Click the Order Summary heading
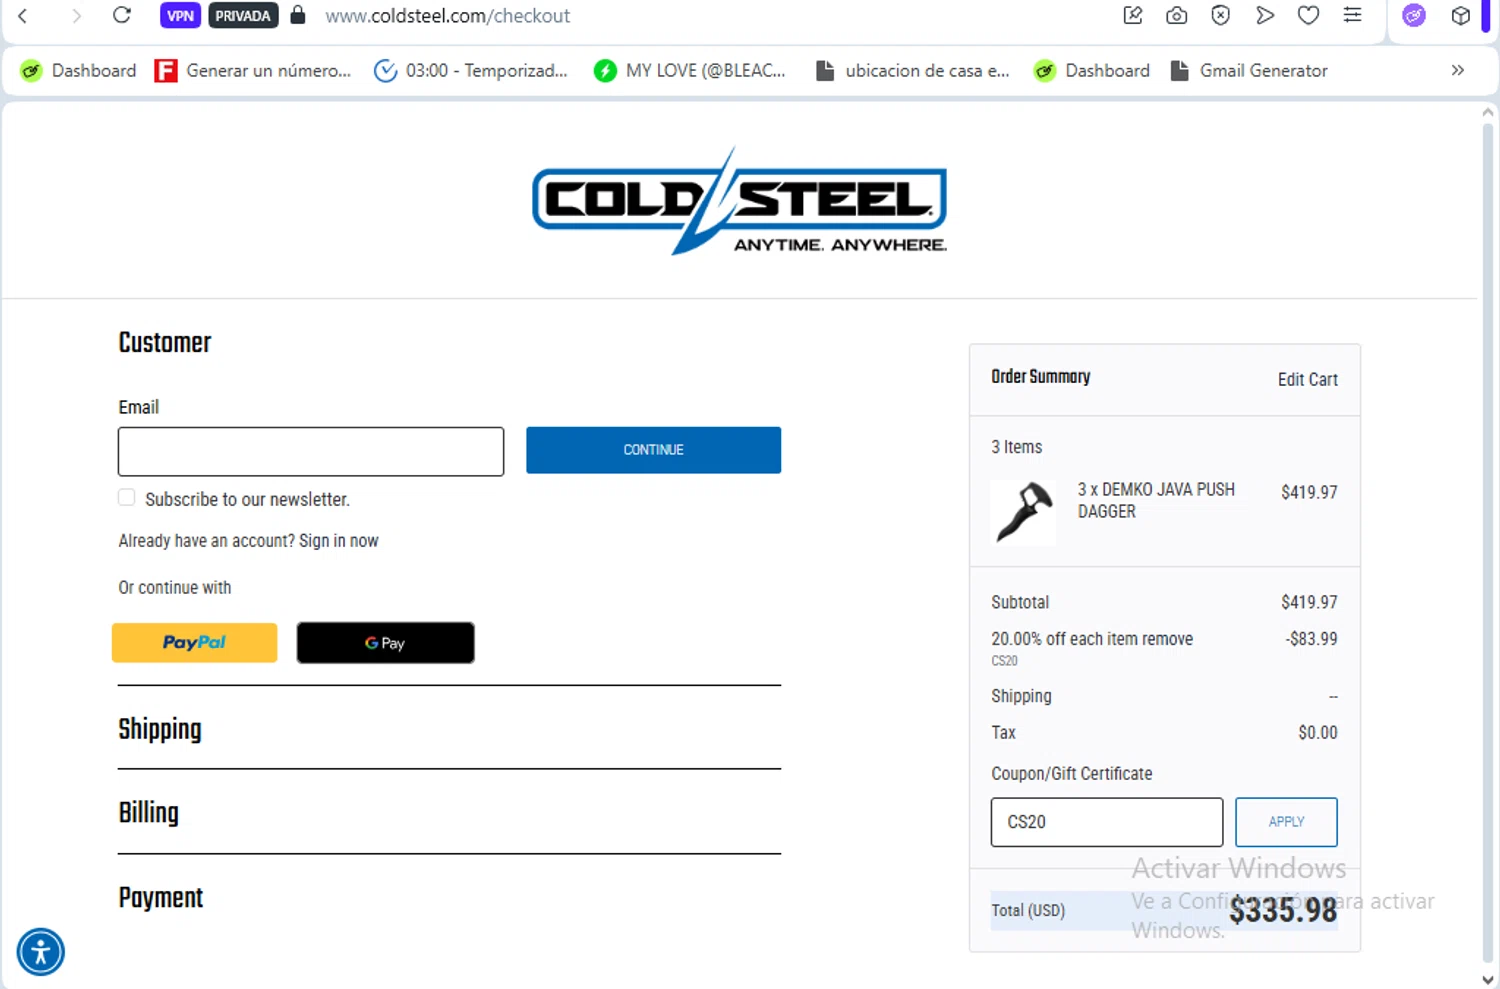Image resolution: width=1500 pixels, height=989 pixels. point(1040,377)
